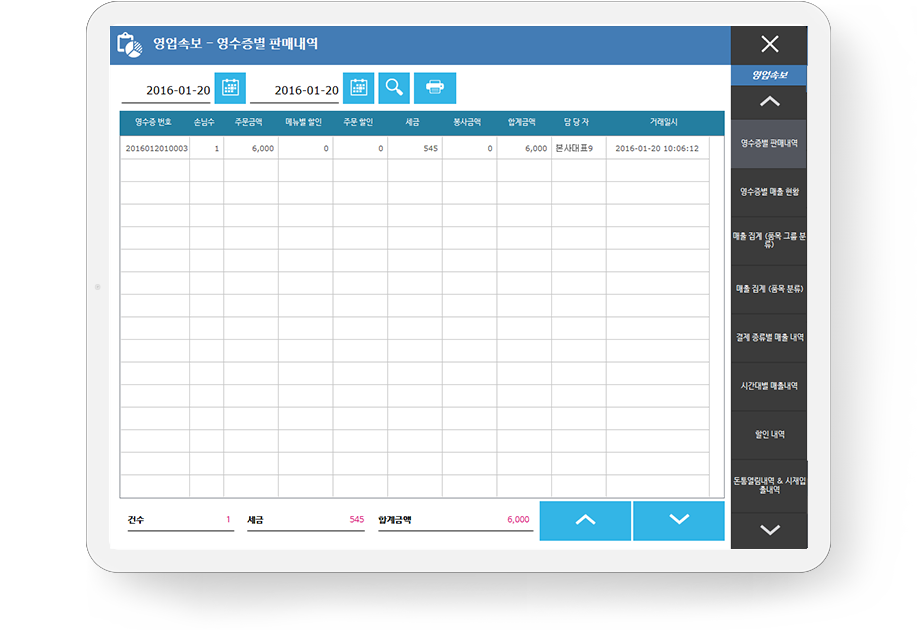Screen dimensions: 917x630
Task: Open 매출 집계 (품목 그룹 분류) report
Action: click(x=769, y=240)
